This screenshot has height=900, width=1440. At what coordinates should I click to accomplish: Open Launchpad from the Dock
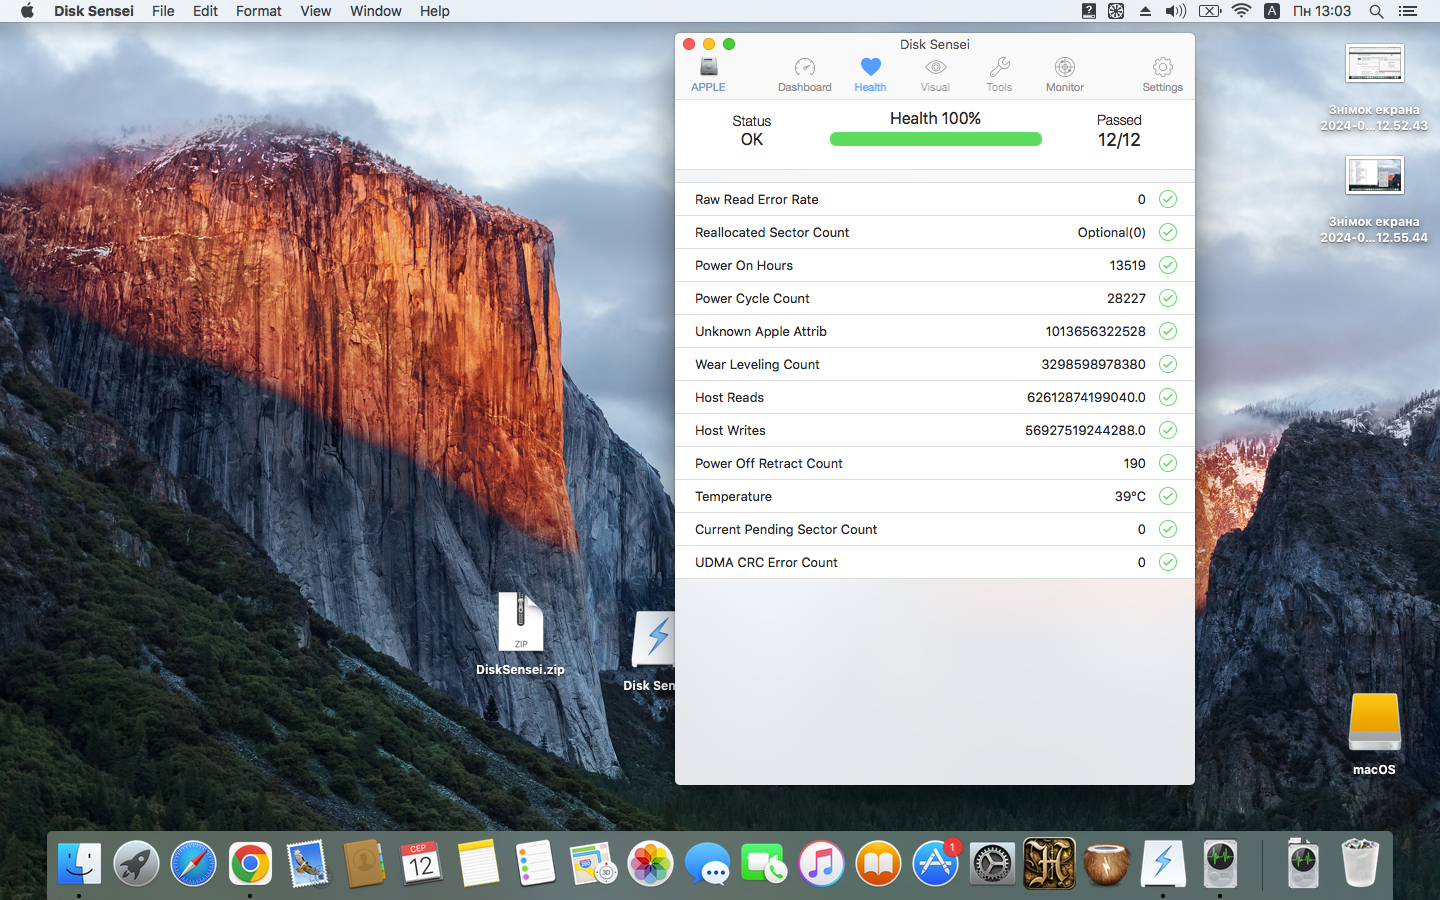(136, 863)
